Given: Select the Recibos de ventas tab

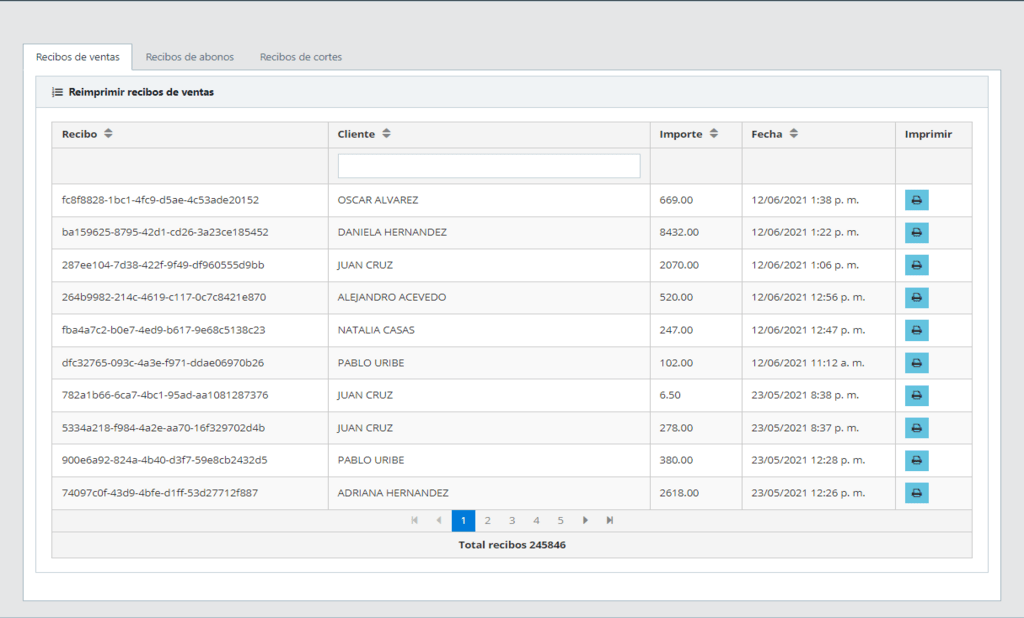Looking at the screenshot, I should (78, 57).
